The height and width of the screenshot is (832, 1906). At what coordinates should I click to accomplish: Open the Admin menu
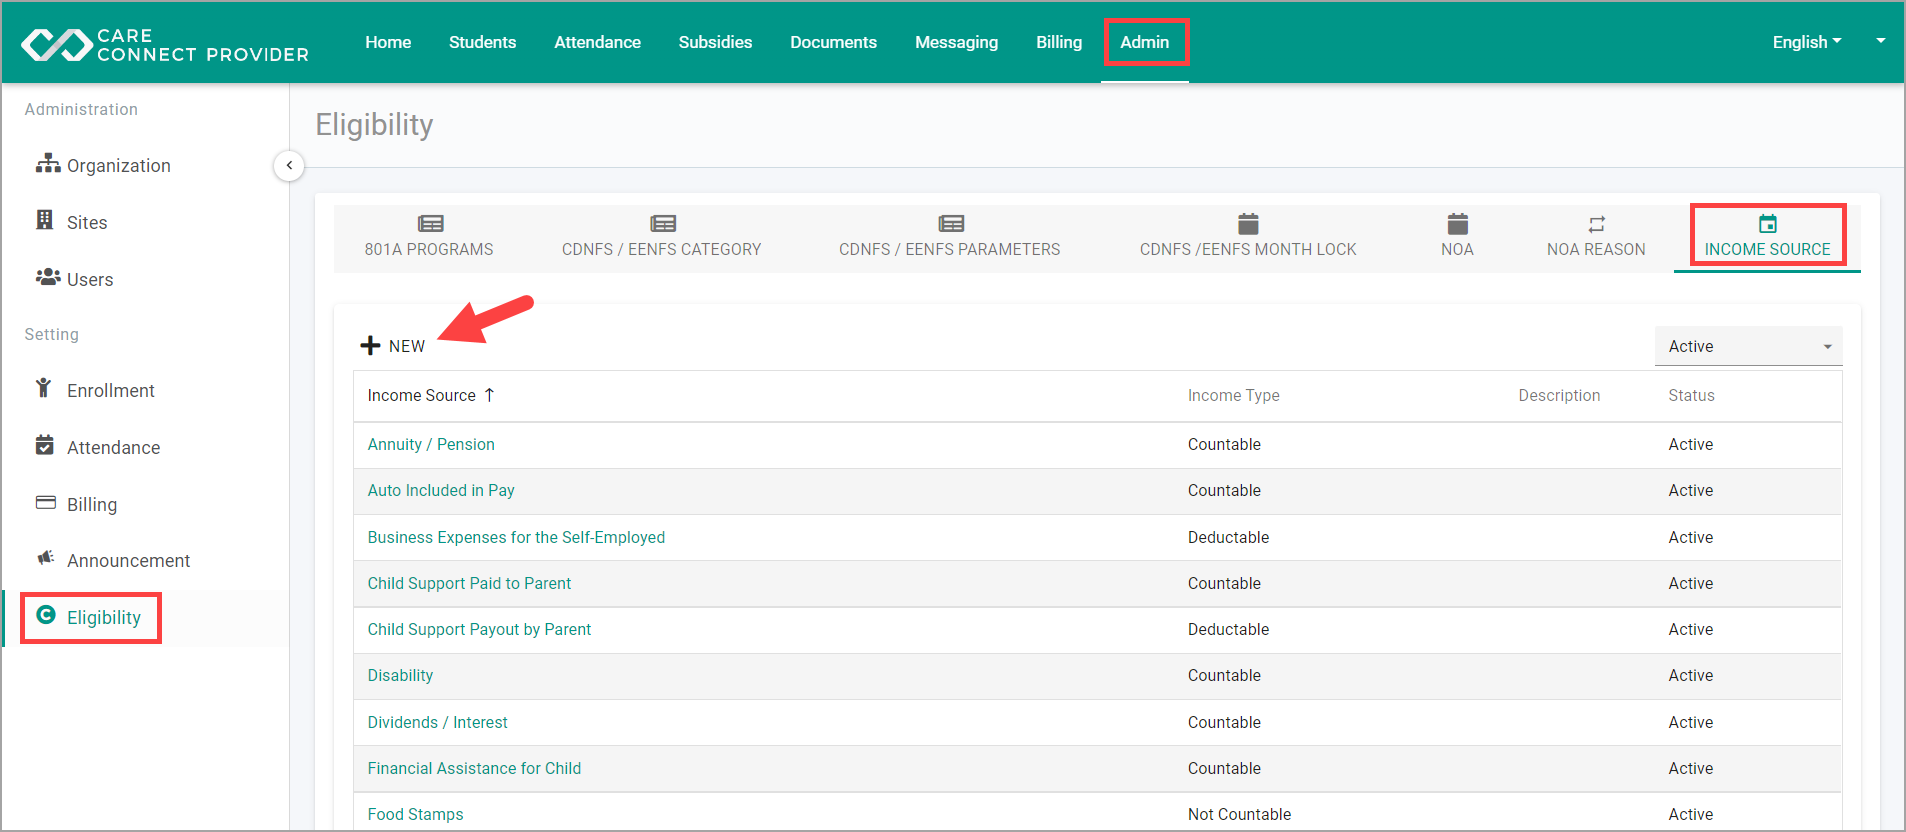[1145, 42]
